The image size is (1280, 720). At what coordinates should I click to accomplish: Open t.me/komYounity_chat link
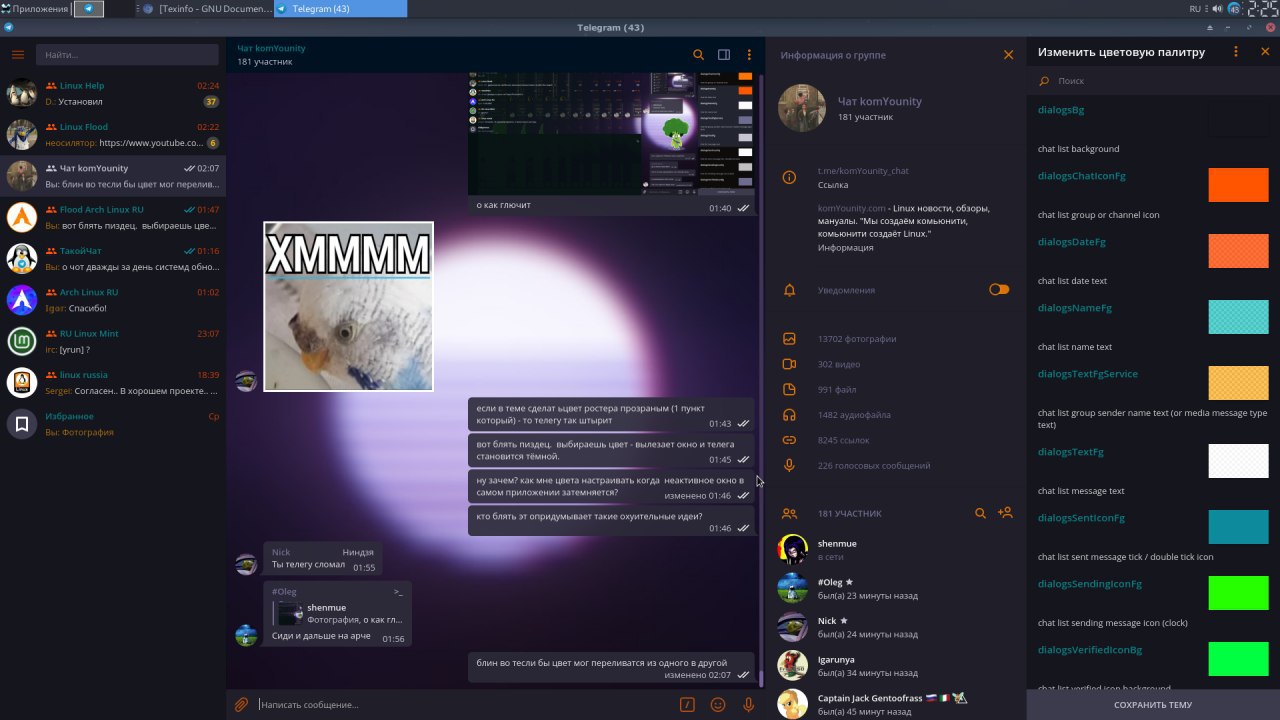click(x=863, y=171)
